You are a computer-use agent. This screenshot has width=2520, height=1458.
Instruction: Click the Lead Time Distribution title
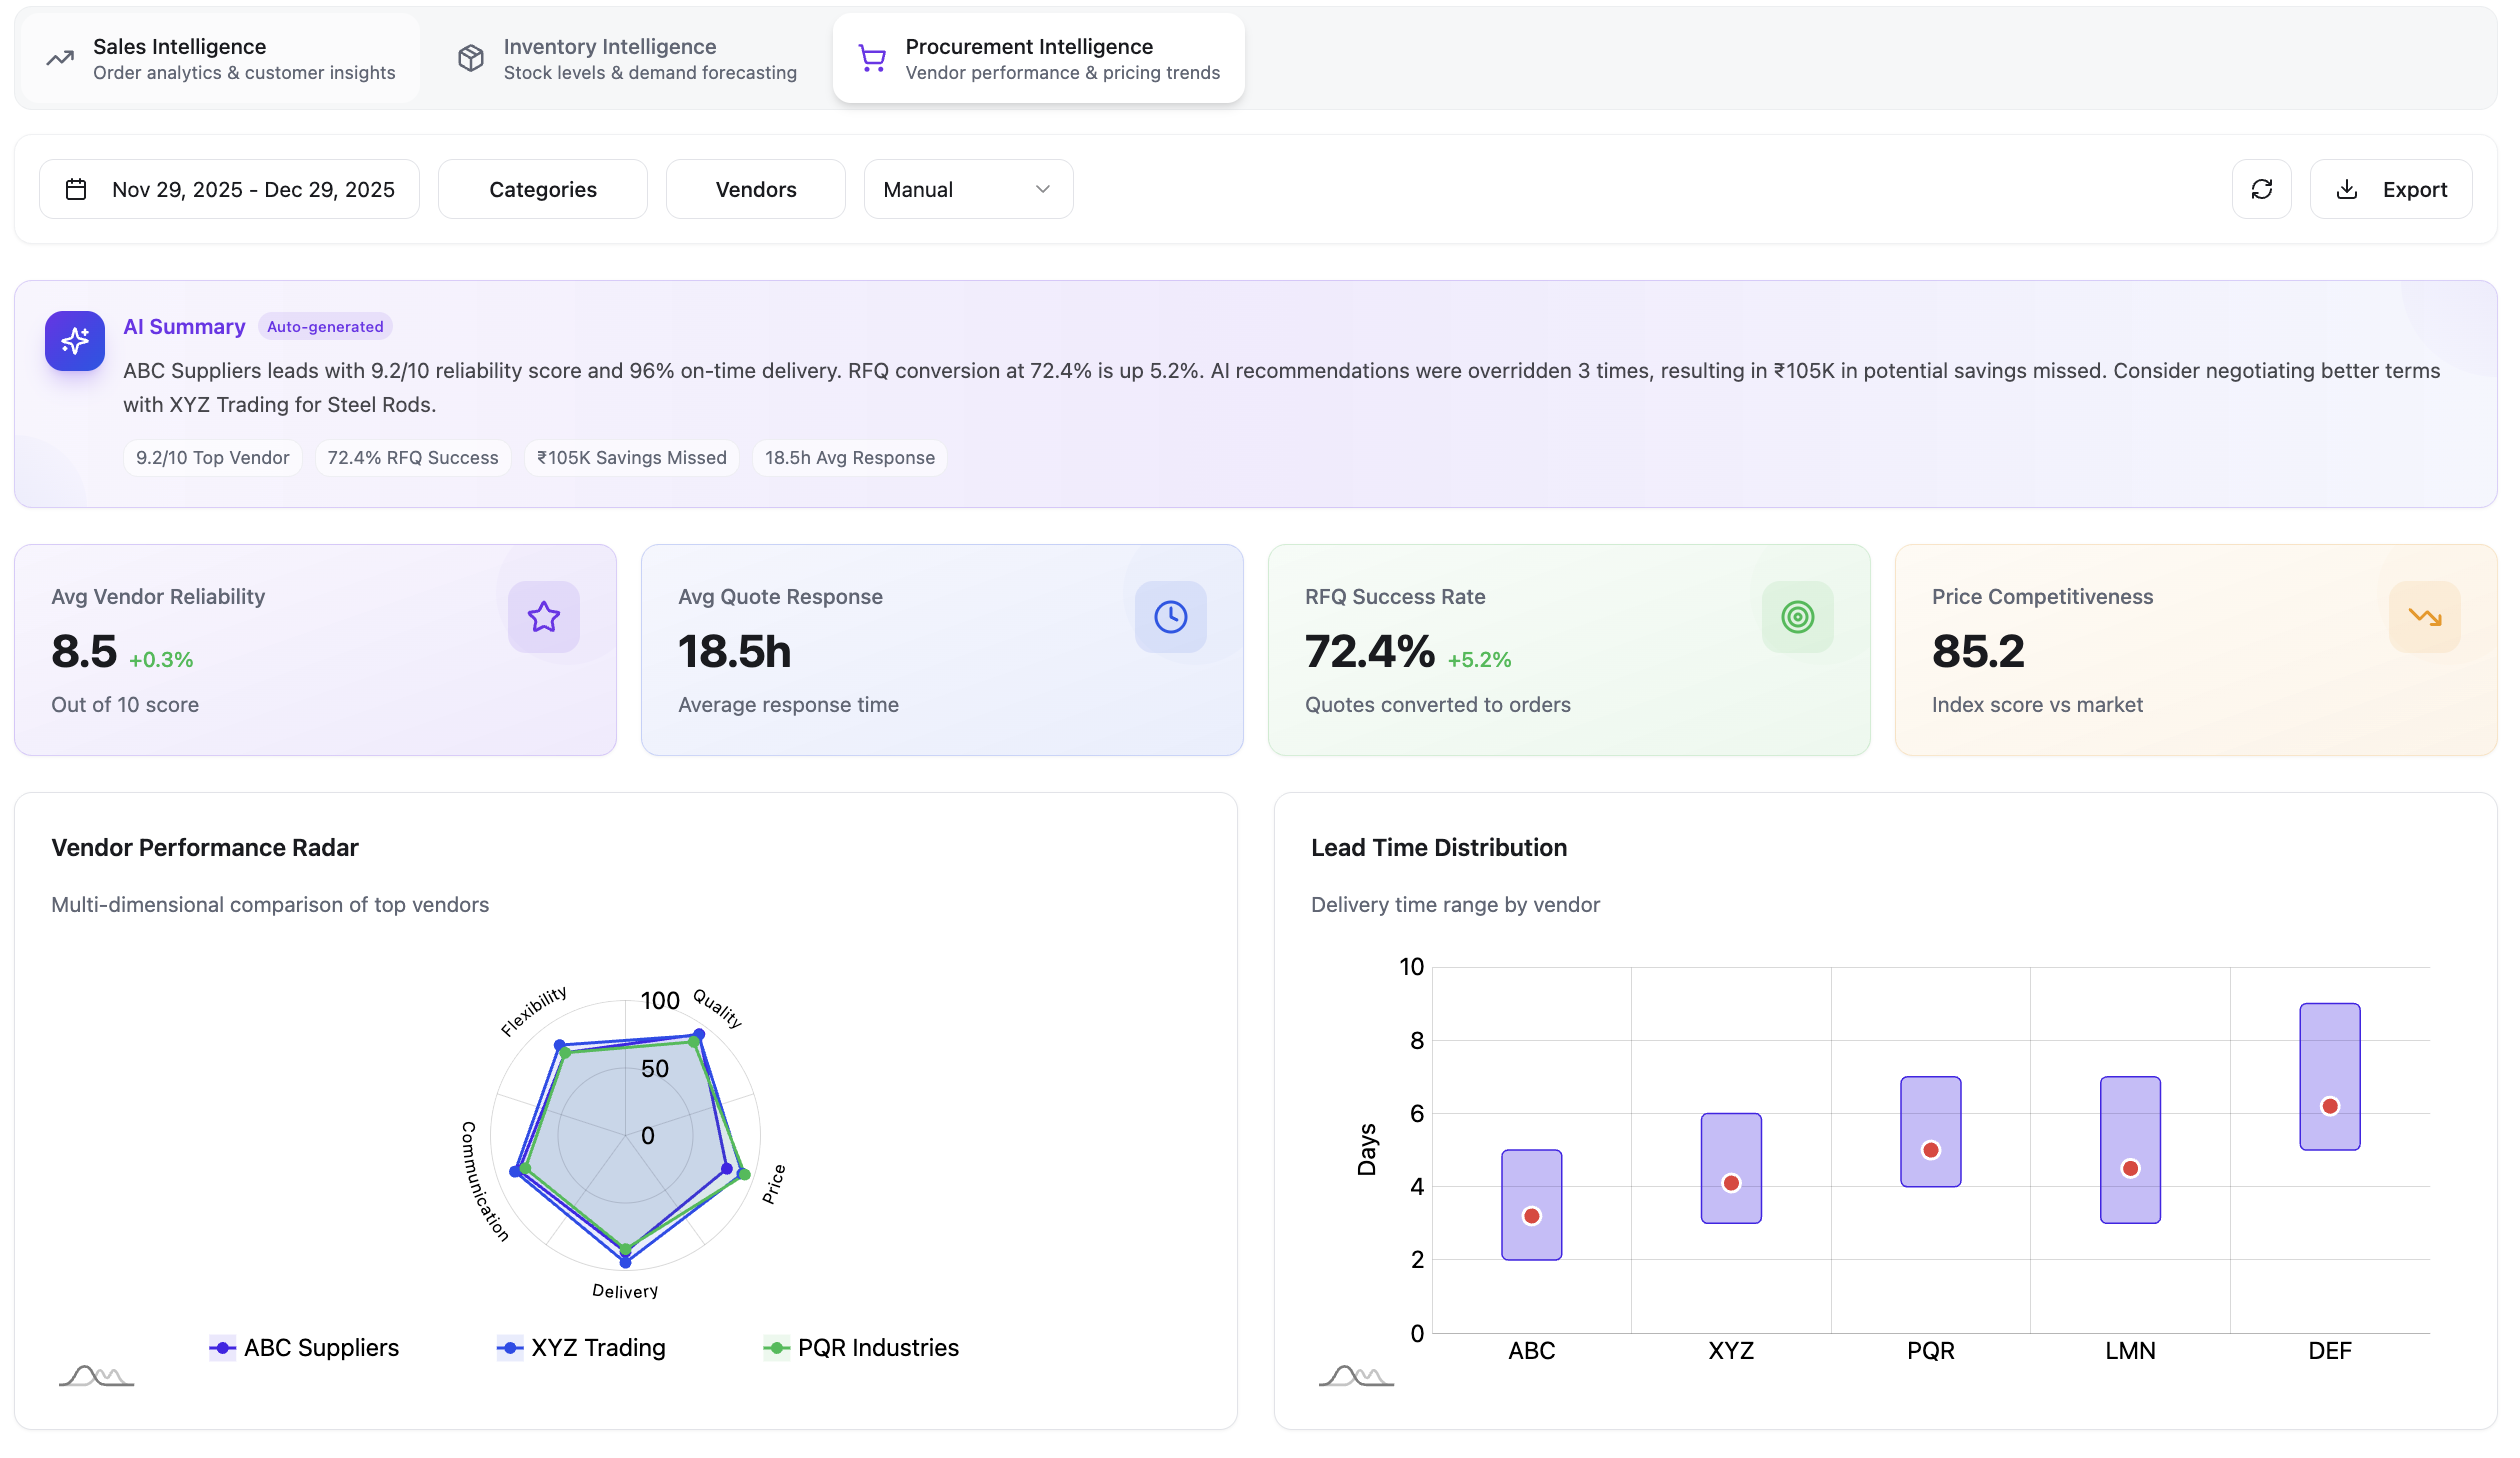pyautogui.click(x=1439, y=848)
